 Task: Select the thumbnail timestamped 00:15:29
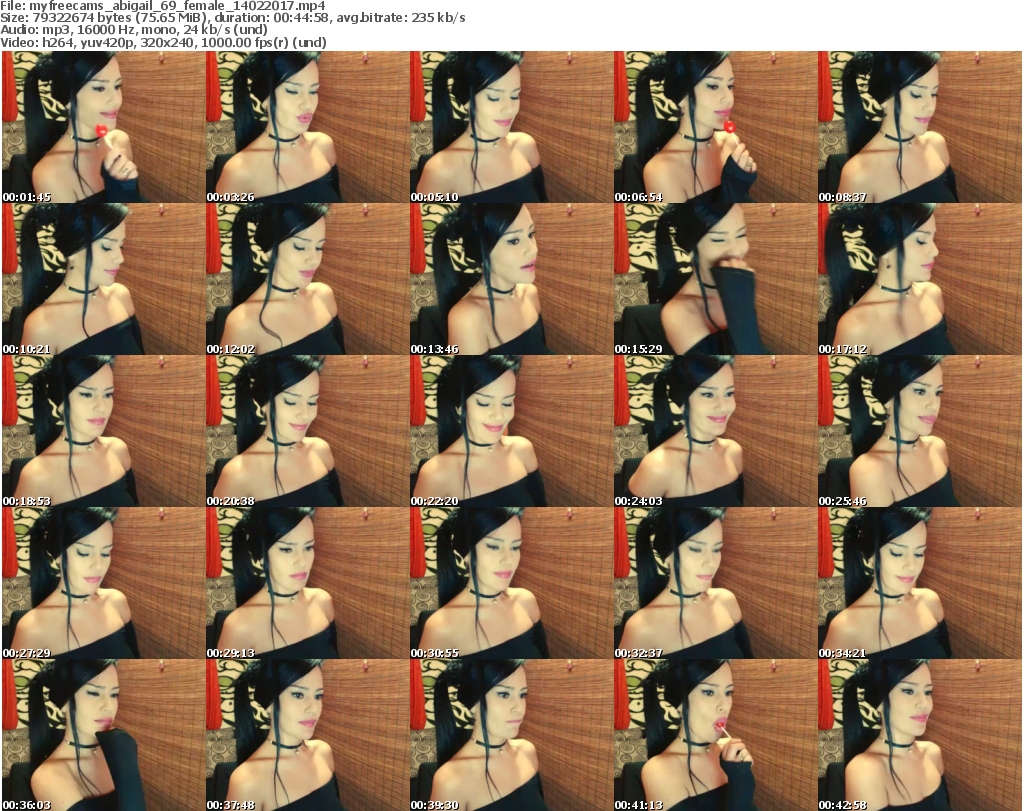pyautogui.click(x=715, y=279)
